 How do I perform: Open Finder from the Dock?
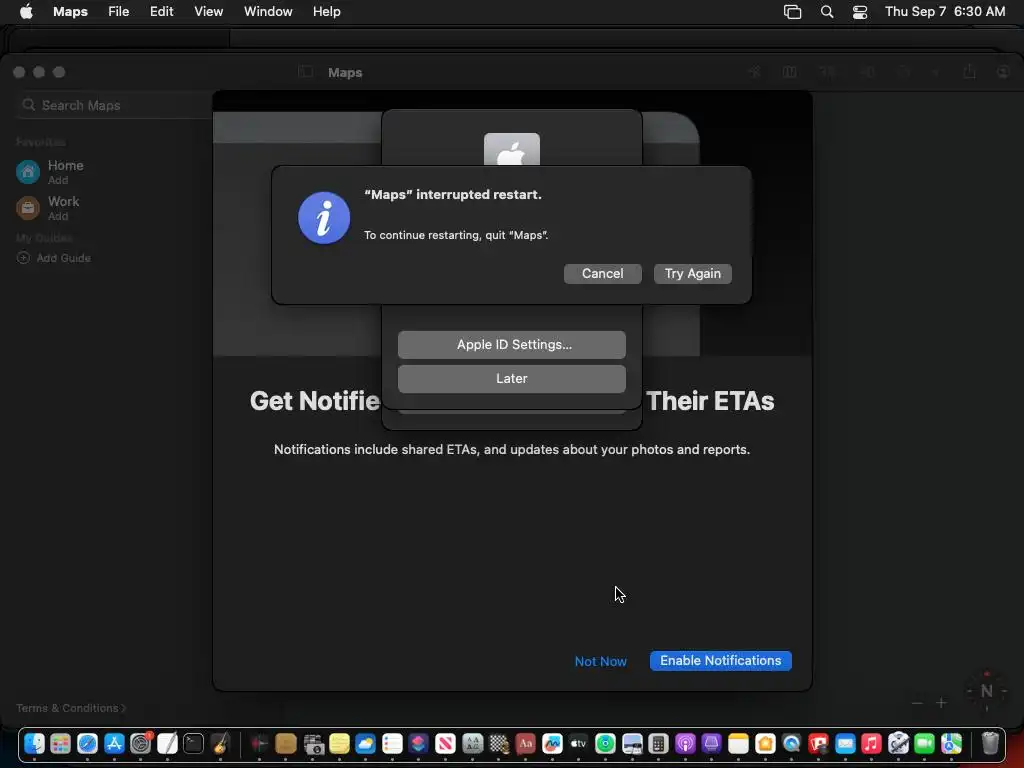[x=34, y=744]
